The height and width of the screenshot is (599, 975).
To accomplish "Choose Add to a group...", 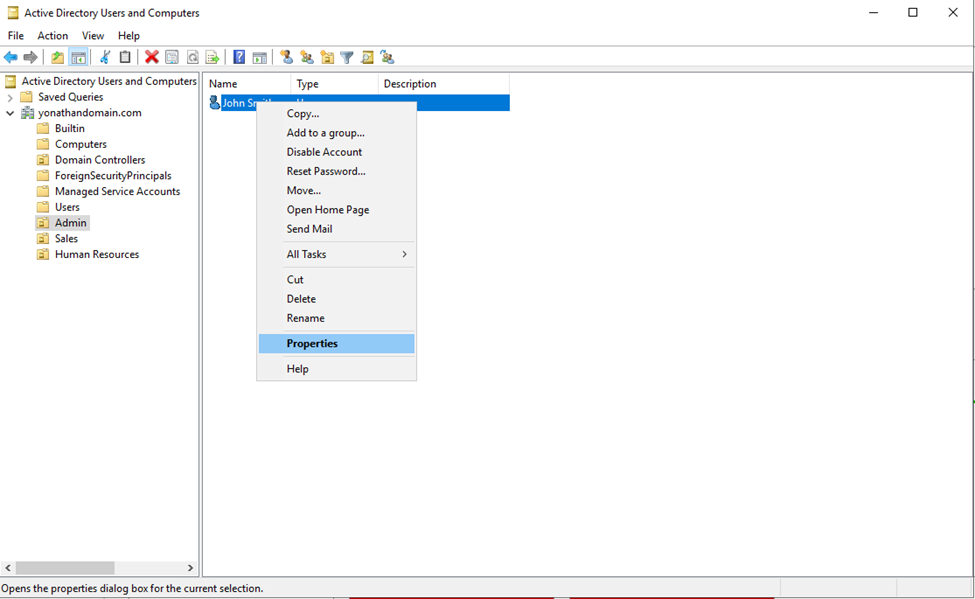I will 336,132.
